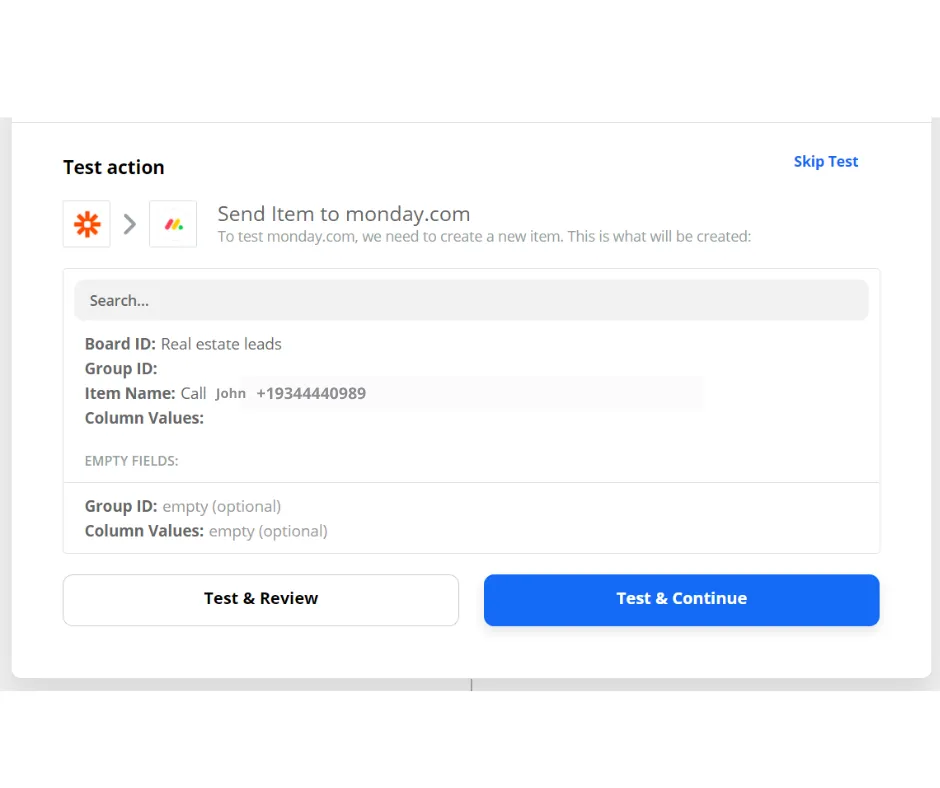Viewport: 940px width, 788px height.
Task: Click the chevron arrow between app icons
Action: [x=130, y=224]
